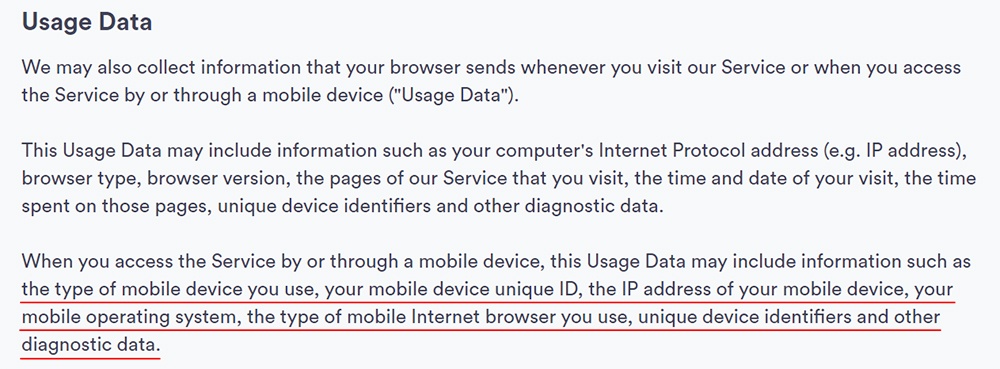Click underlined "unique device identifiers and other" in last paragraph

click(x=789, y=318)
